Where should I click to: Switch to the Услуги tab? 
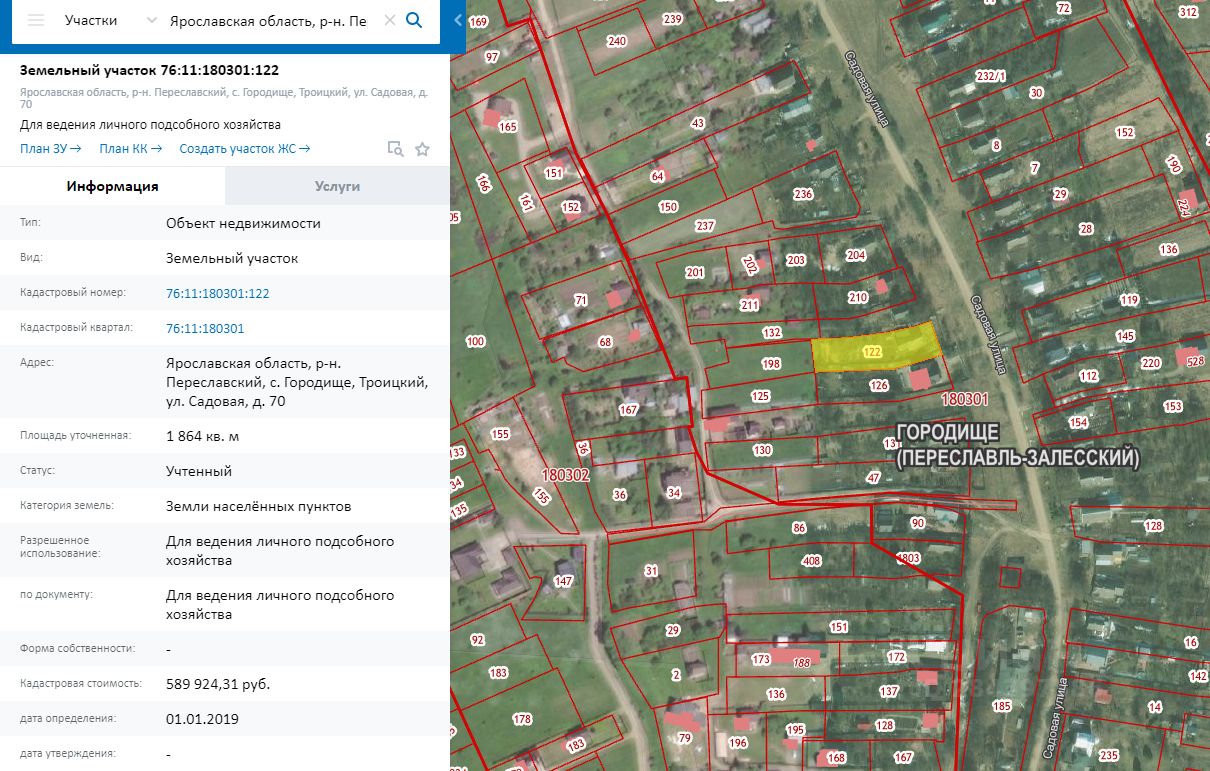click(x=337, y=186)
